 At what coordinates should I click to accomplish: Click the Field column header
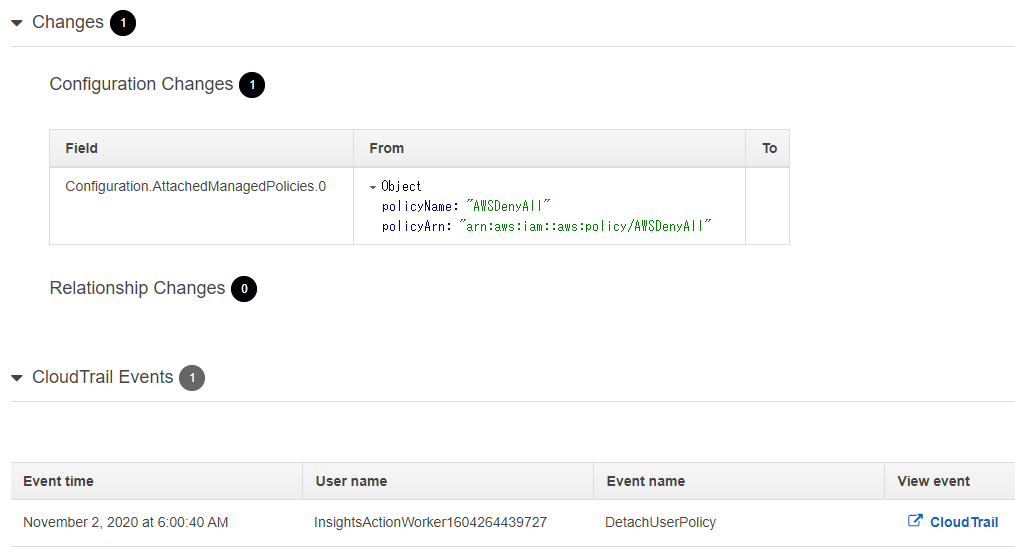82,148
